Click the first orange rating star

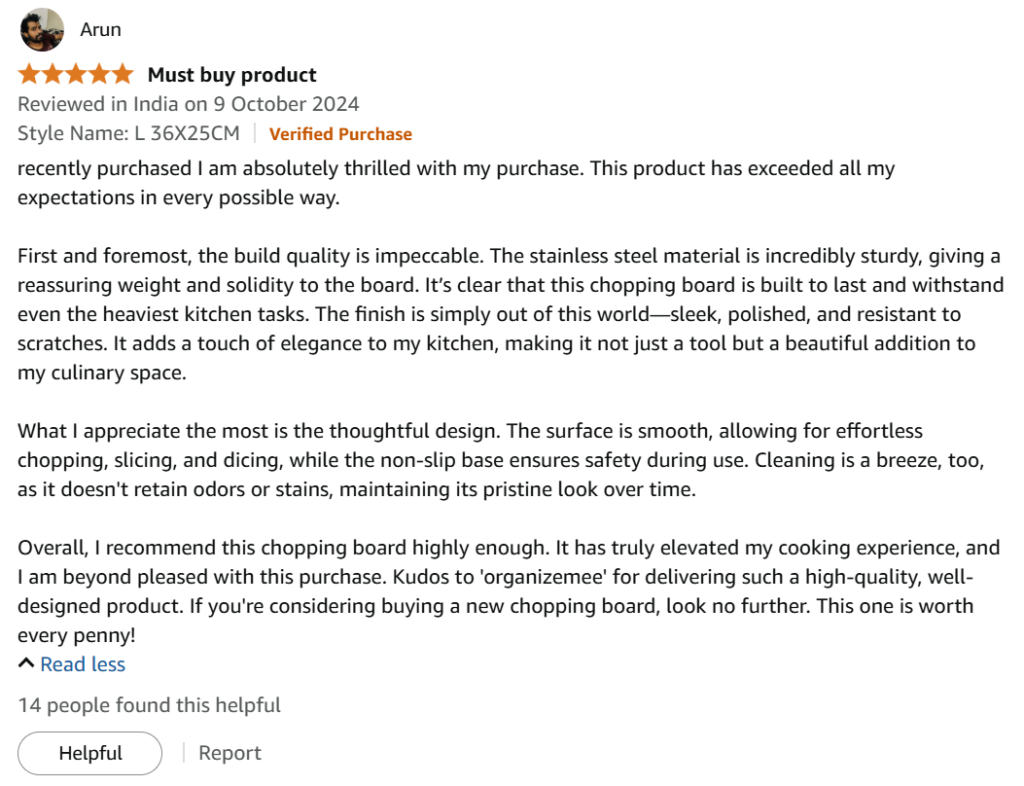[29, 74]
